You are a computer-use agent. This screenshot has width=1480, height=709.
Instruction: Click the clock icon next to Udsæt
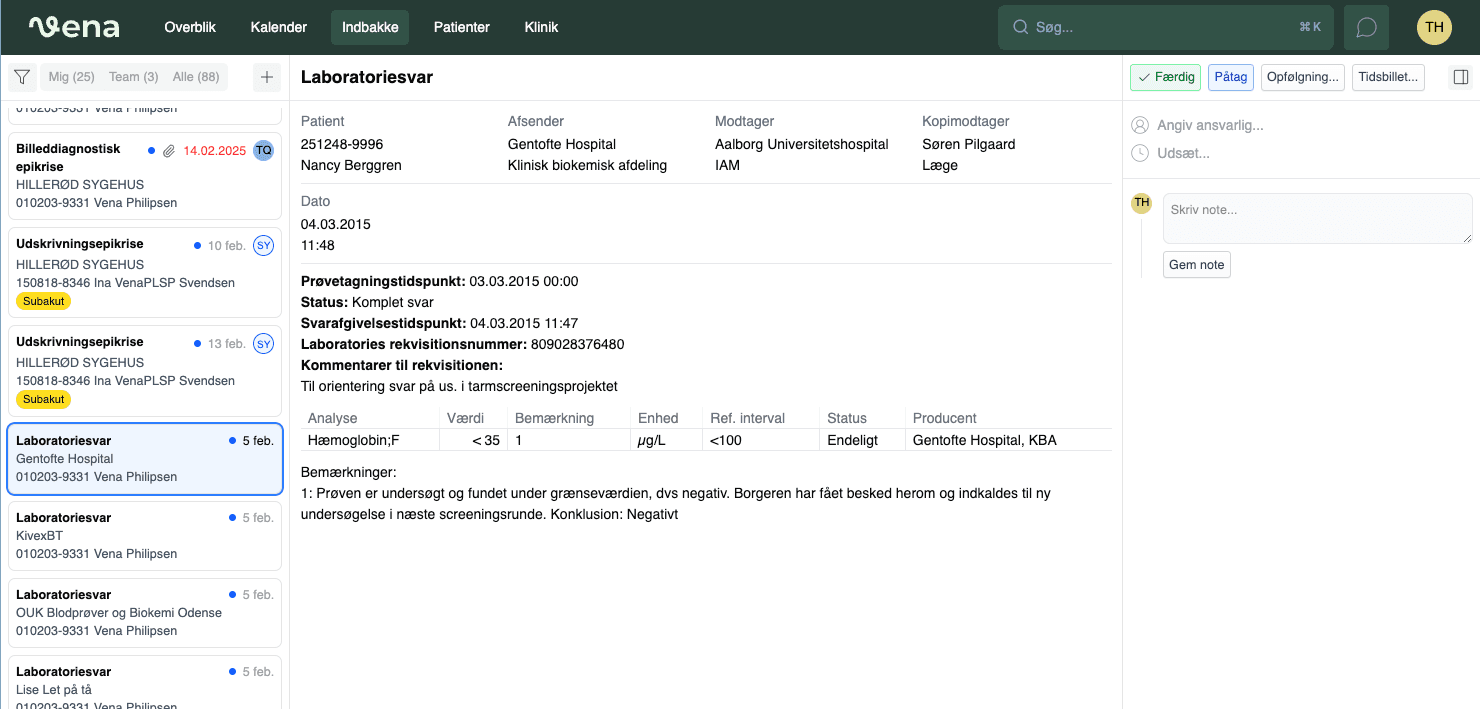pos(1140,153)
